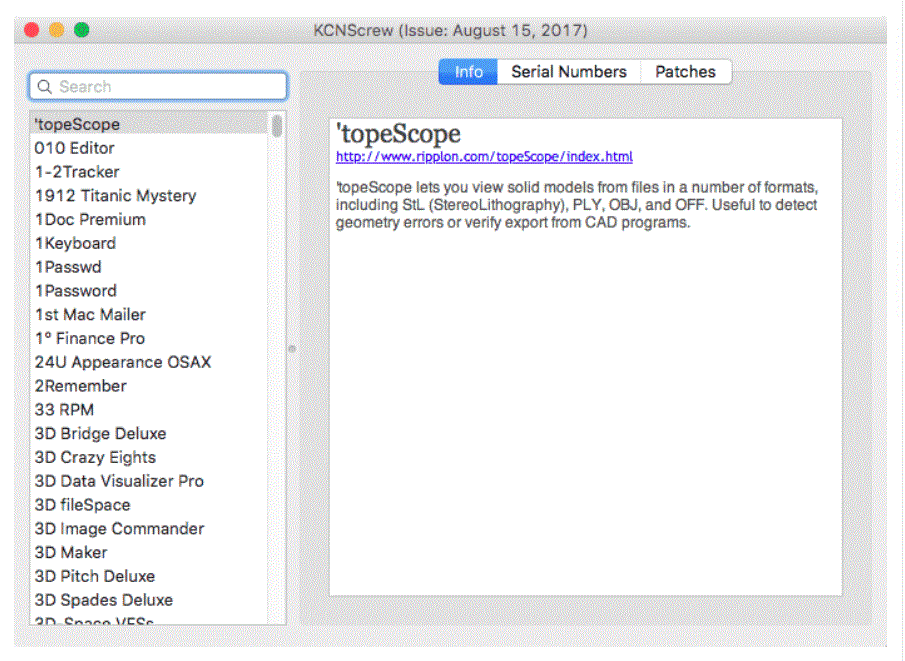
Task: Pick 3D Pitch Deluxe entry
Action: [149, 576]
